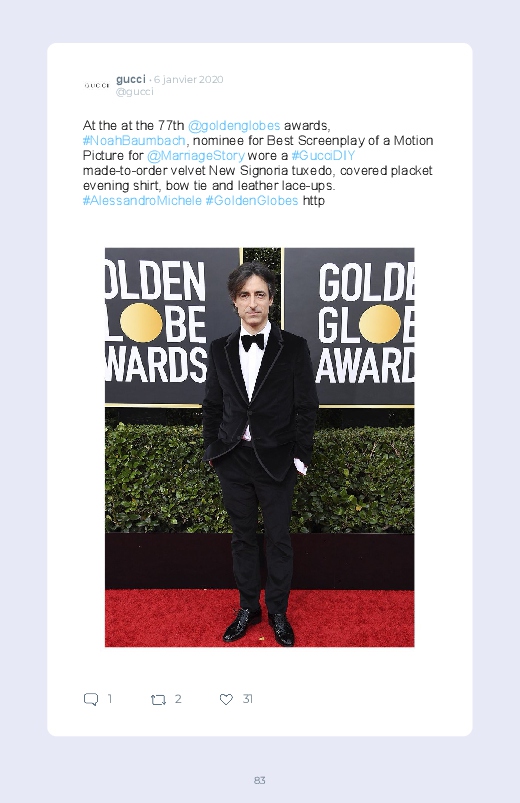This screenshot has width=520, height=803.
Task: Click the @gucci handle text
Action: point(134,92)
